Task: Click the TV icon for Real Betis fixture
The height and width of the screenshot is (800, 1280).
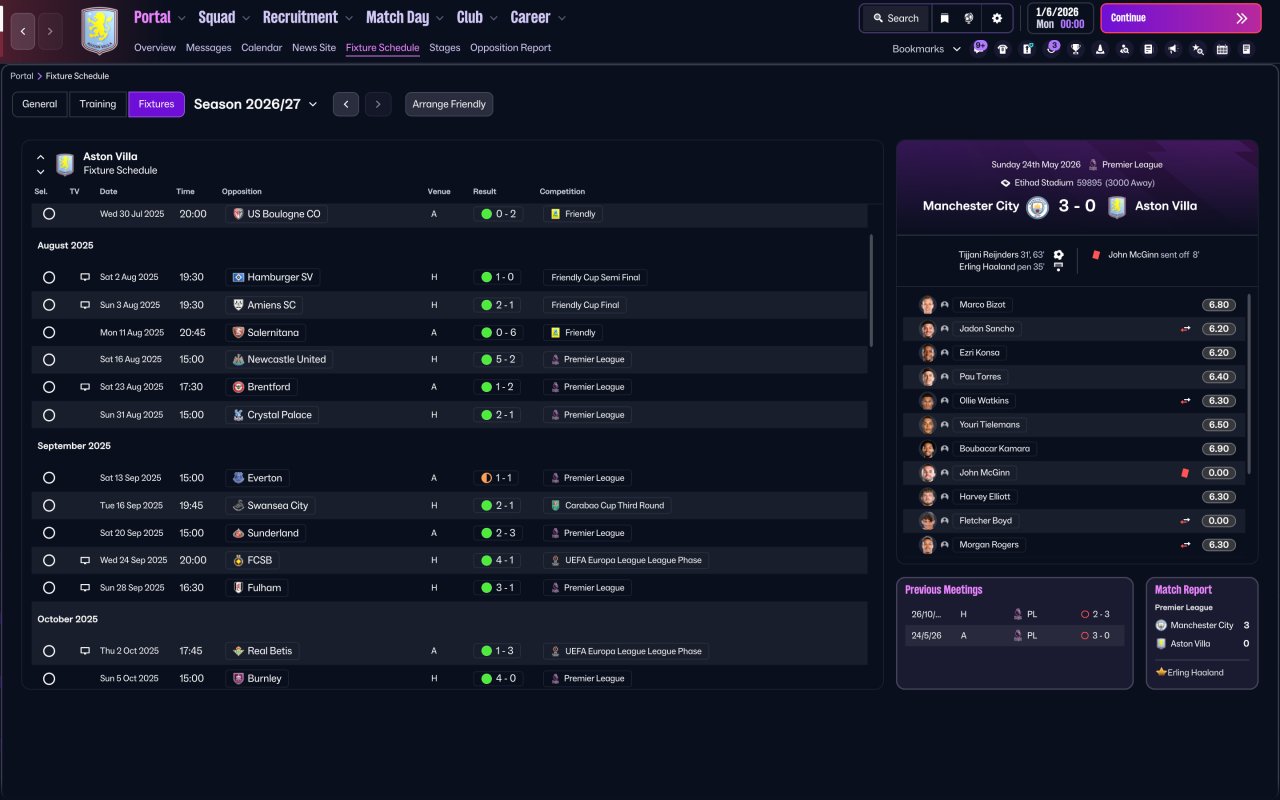Action: pos(85,651)
